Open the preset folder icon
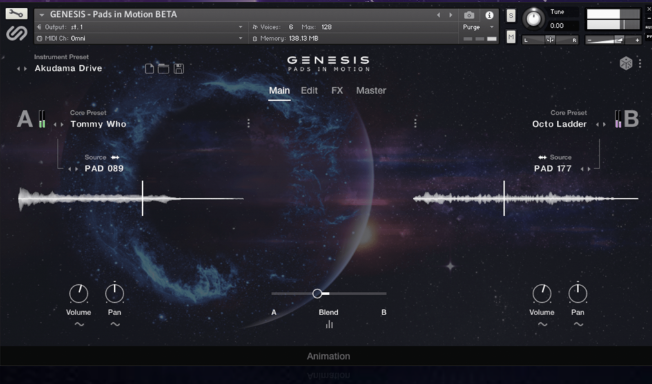Image resolution: width=652 pixels, height=384 pixels. click(x=163, y=69)
